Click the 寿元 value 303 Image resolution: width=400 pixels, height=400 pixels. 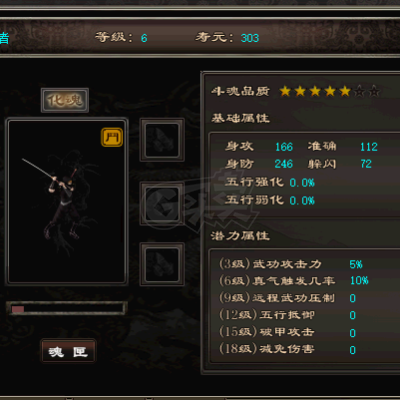250,38
